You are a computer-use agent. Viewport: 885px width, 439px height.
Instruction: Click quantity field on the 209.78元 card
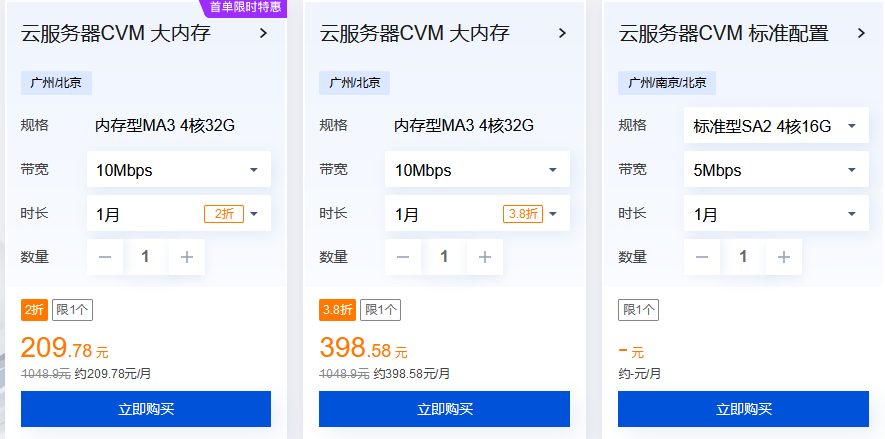146,257
